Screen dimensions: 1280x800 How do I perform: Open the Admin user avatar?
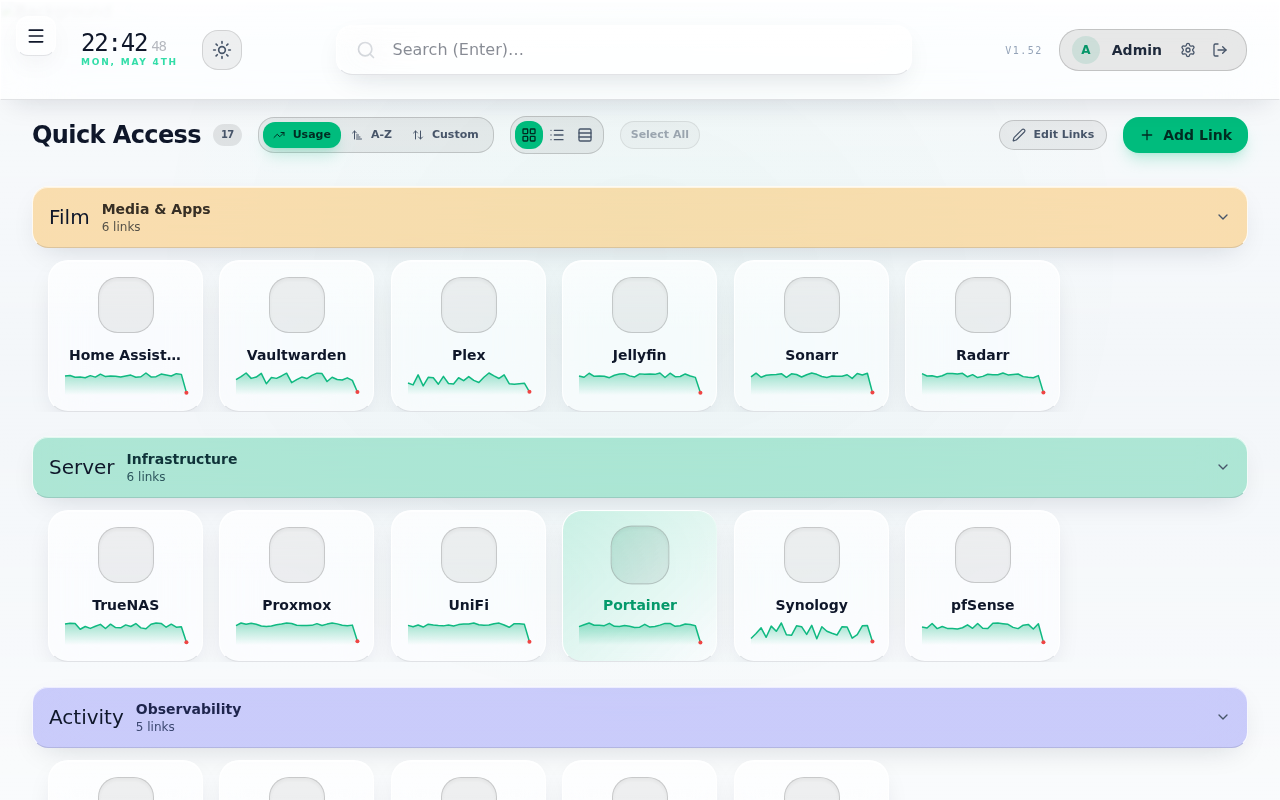point(1086,50)
